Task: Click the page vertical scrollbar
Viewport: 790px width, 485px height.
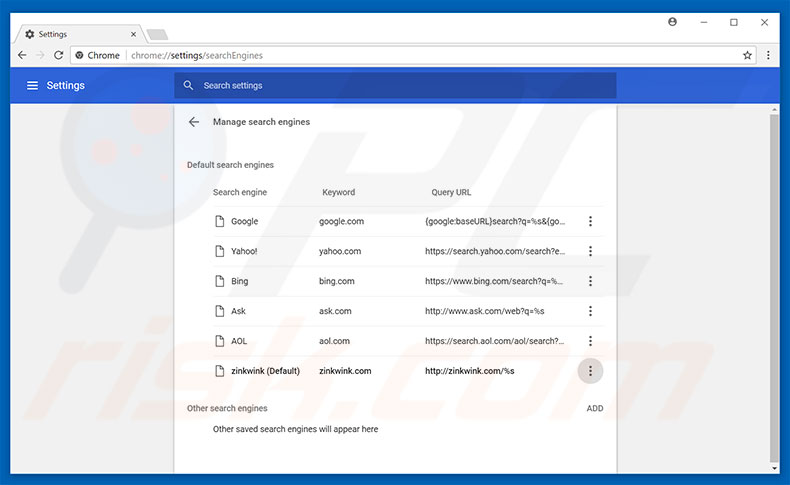Action: tap(774, 287)
